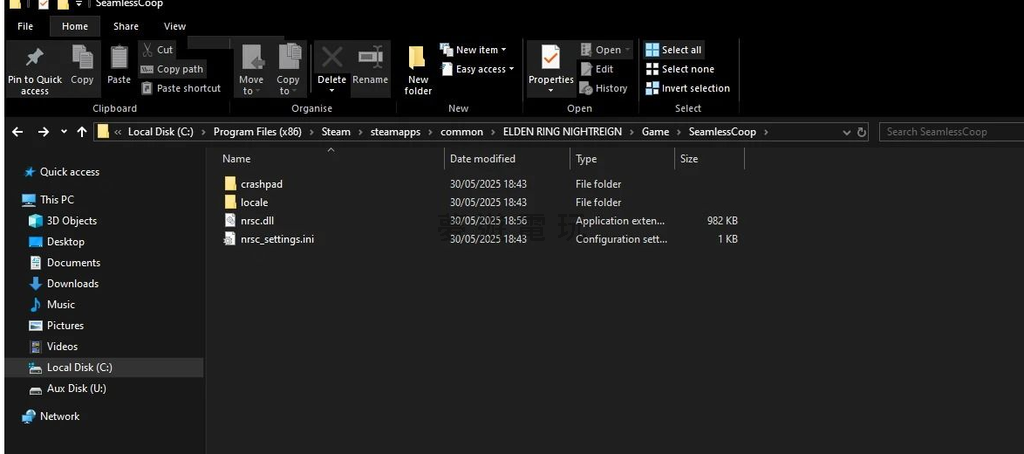1024x454 pixels.
Task: Click the Delete icon in Organise group
Action: tap(332, 59)
